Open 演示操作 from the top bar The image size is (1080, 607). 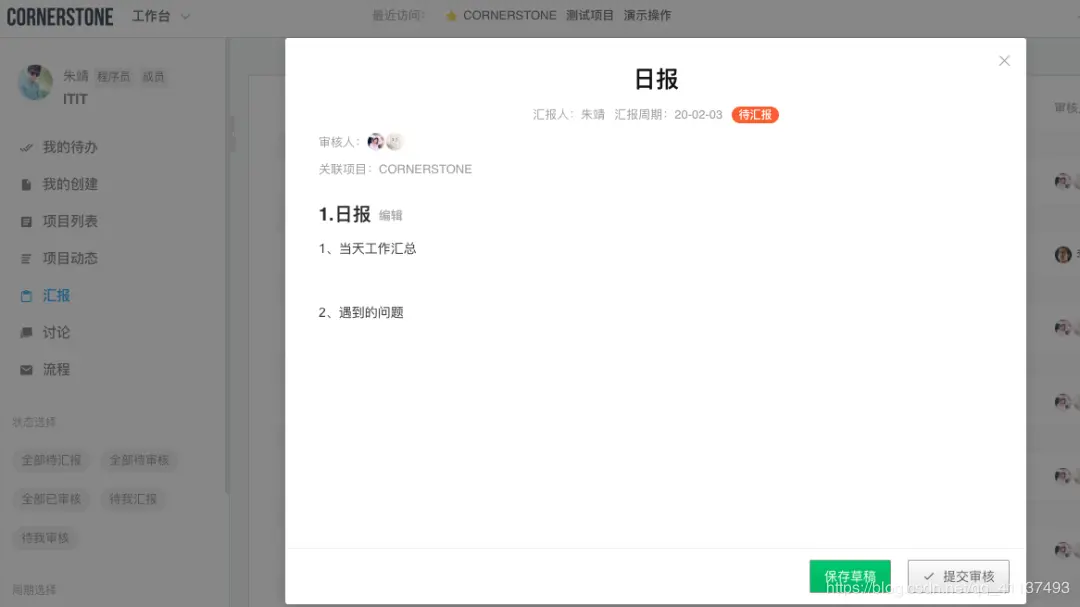tap(647, 15)
